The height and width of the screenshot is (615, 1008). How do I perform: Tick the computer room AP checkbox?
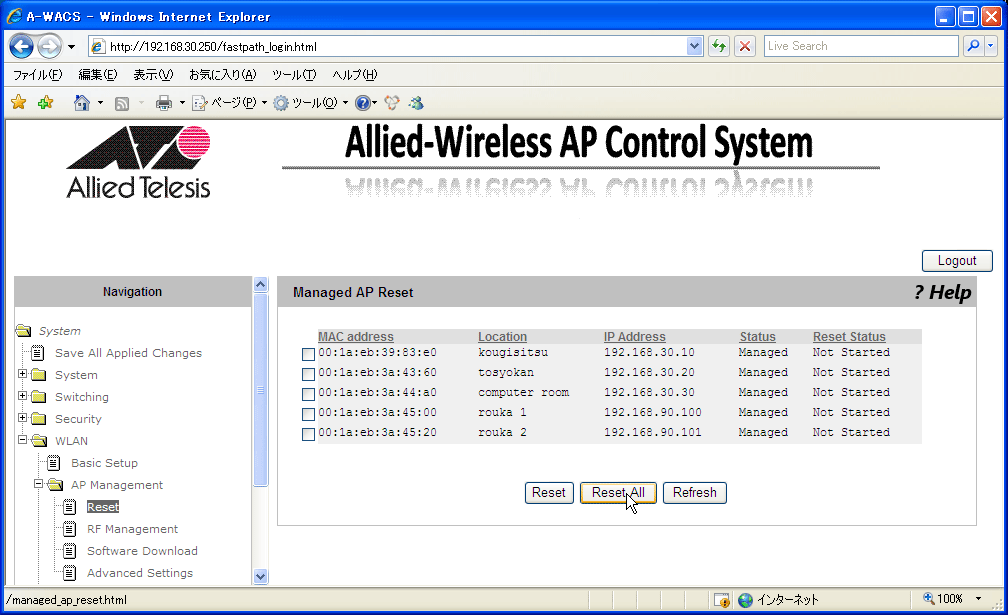tap(309, 394)
